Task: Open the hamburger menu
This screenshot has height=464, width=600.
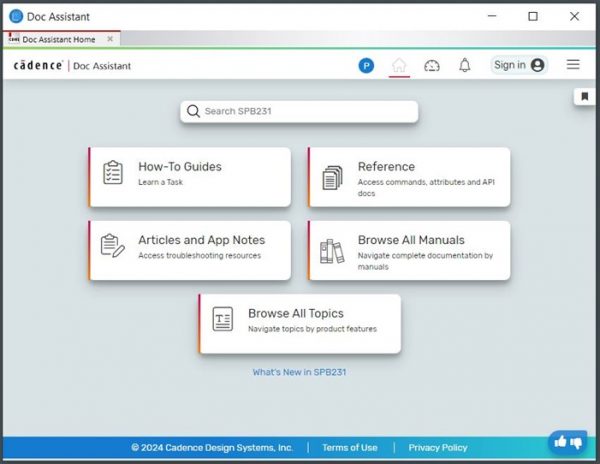Action: click(x=573, y=64)
